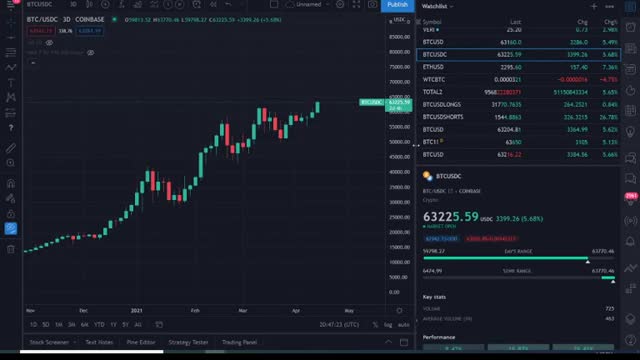The height and width of the screenshot is (360, 640).
Task: Toggle percent scale mode
Action: (x=375, y=324)
